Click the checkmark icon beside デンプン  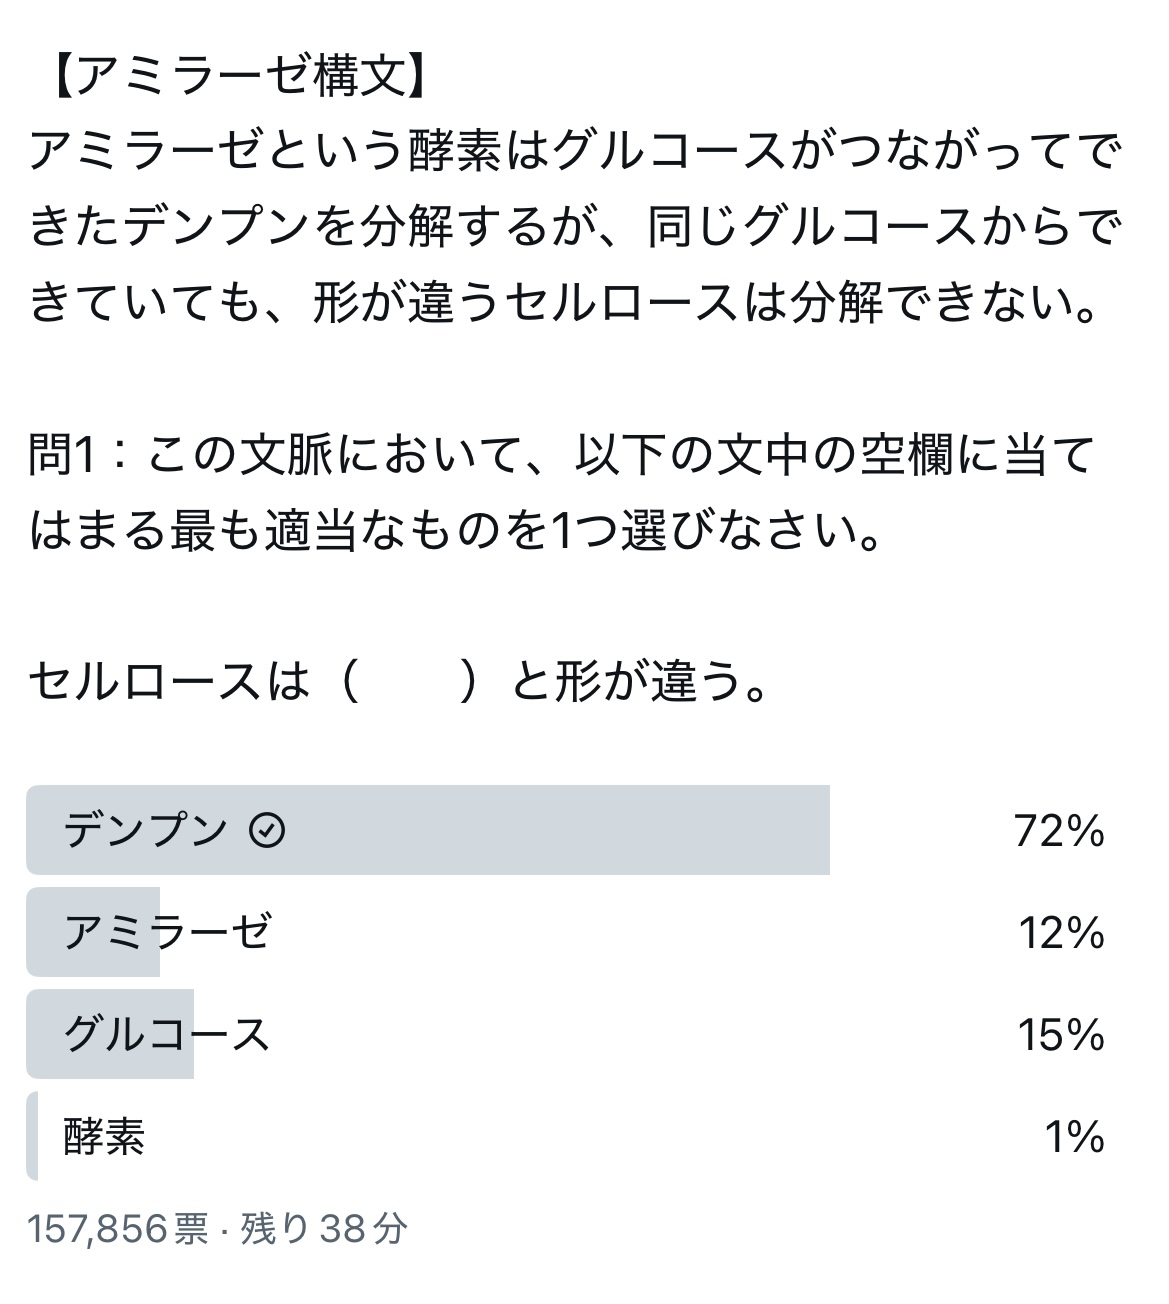click(267, 830)
